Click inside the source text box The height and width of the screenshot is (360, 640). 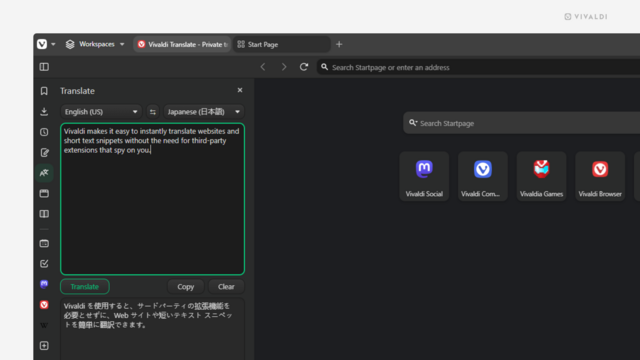tap(153, 199)
